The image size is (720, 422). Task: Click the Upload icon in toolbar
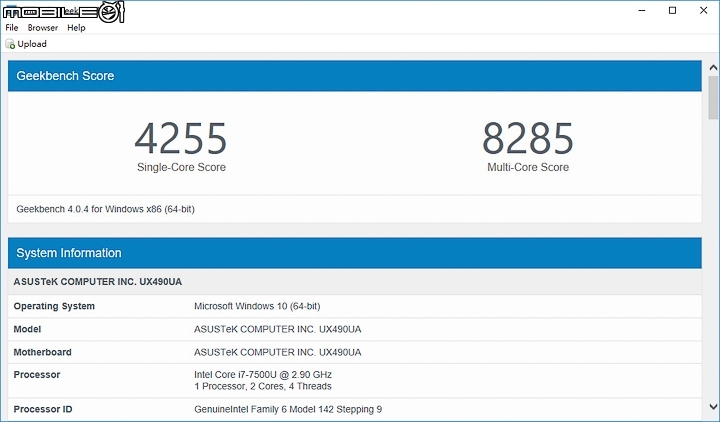coord(10,44)
